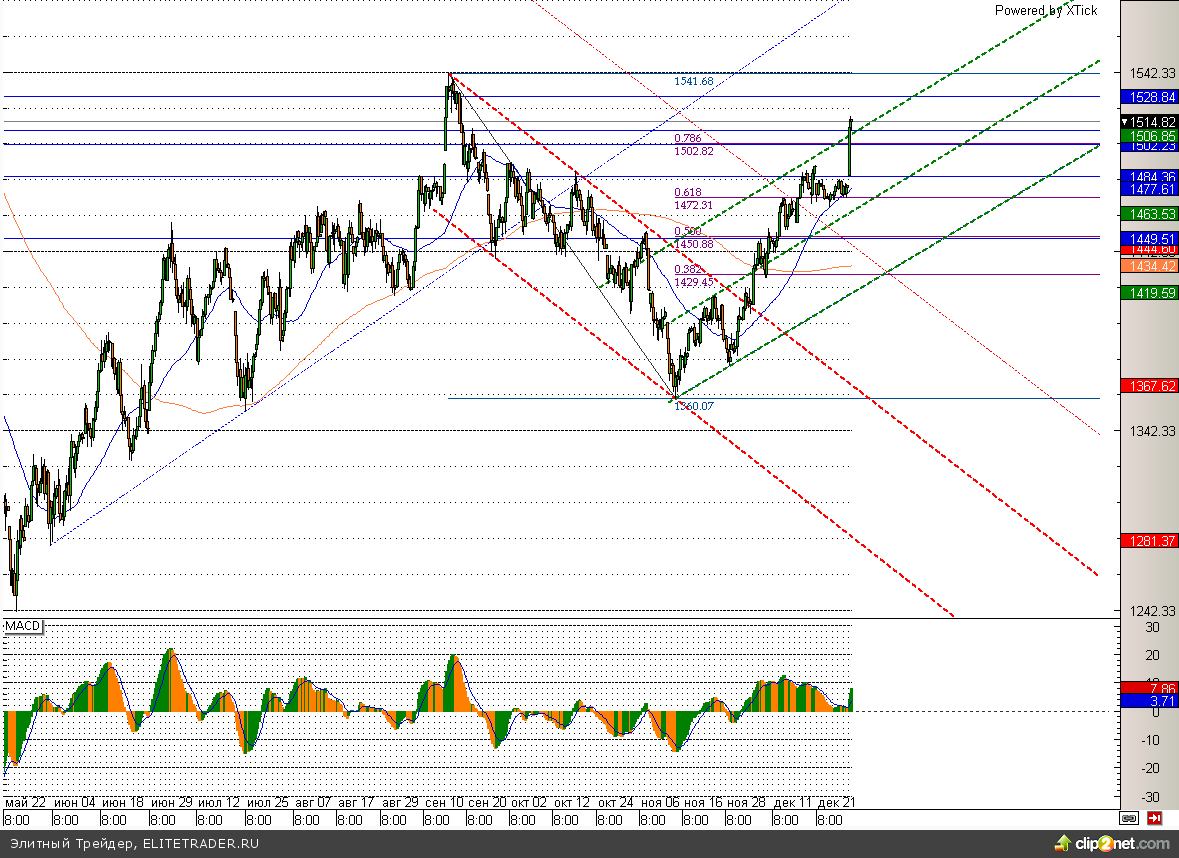Click the red scroll-to-end arrow icon
Screen dimensions: 1179x858
pos(1154,818)
